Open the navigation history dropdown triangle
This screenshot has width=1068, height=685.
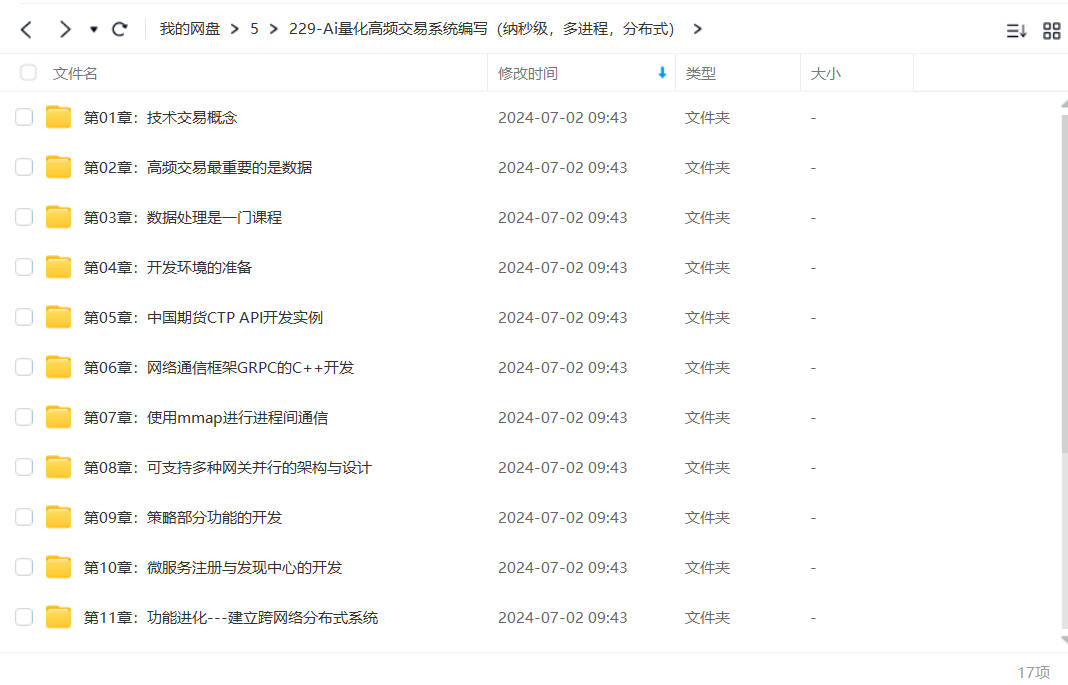click(93, 29)
